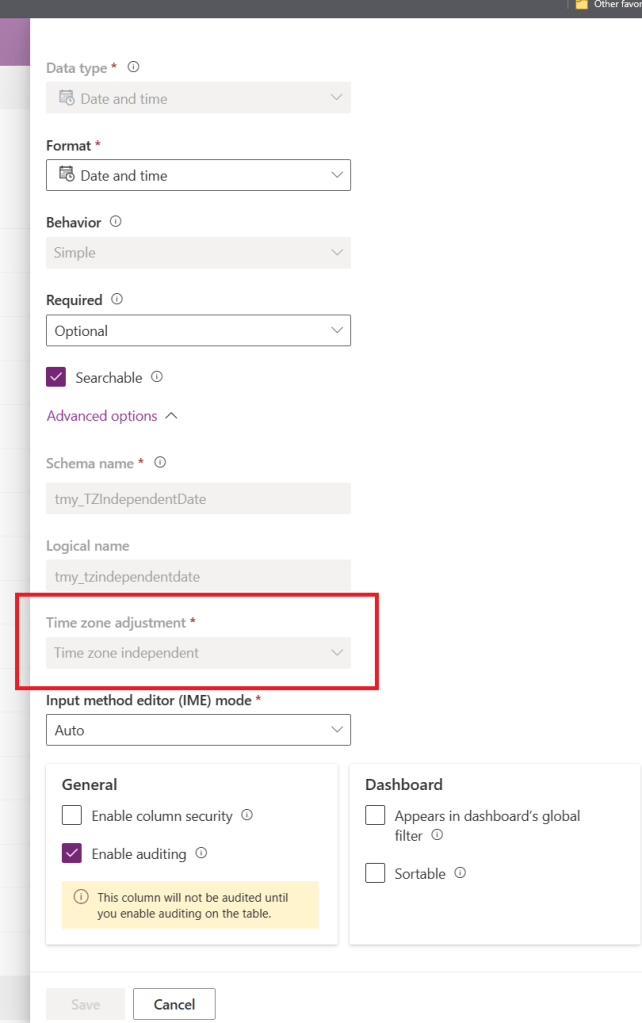
Task: Check the Sortable checkbox
Action: coord(375,873)
